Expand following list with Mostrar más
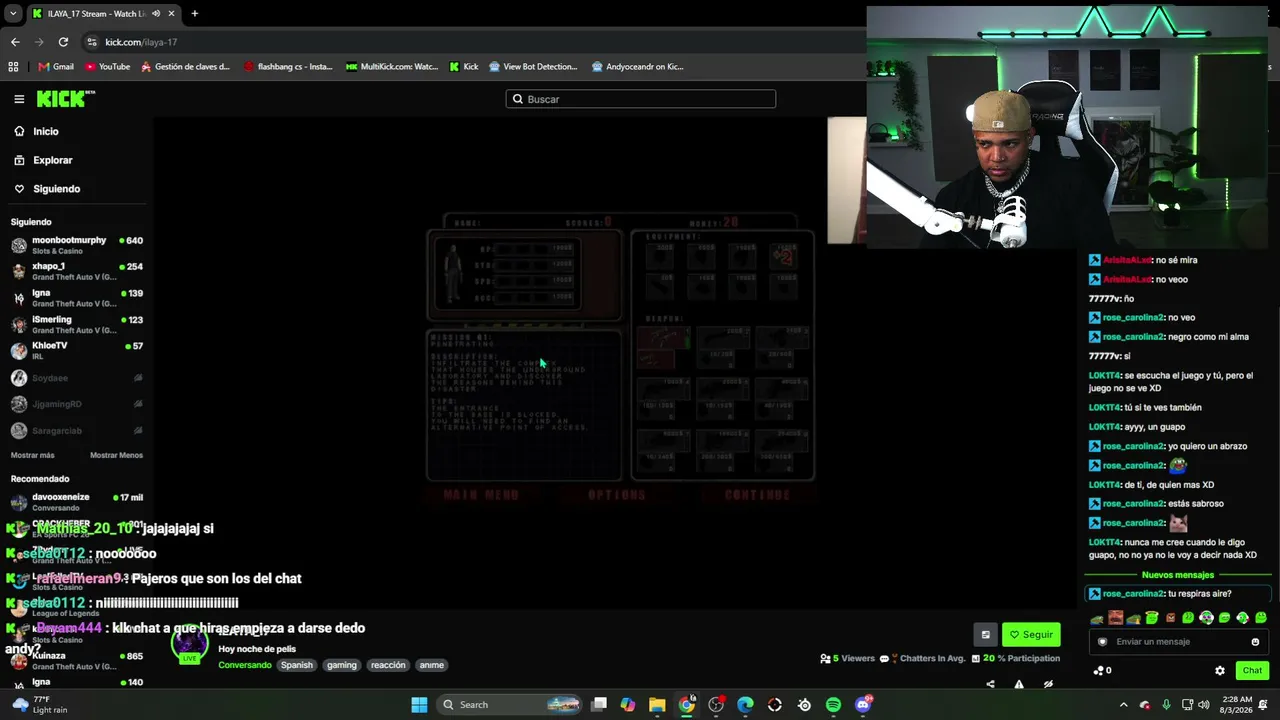 pyautogui.click(x=33, y=455)
